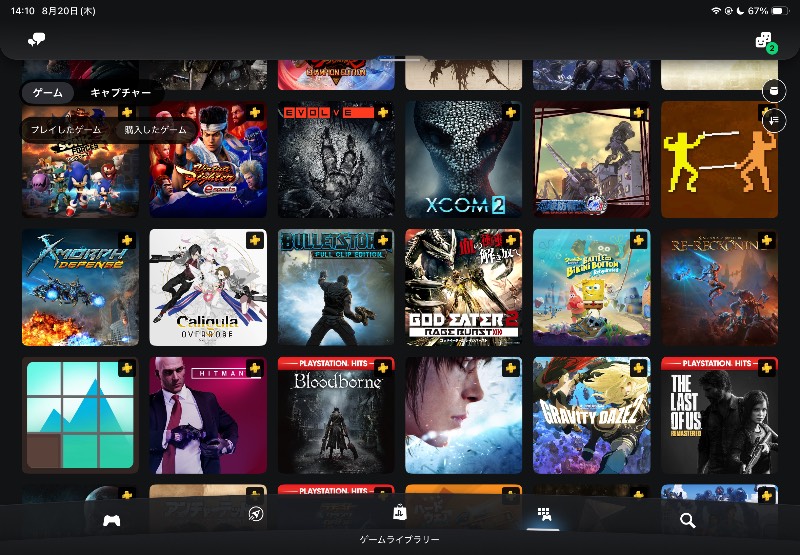Tap the storage filter circle icon
This screenshot has width=800, height=555.
[x=774, y=91]
